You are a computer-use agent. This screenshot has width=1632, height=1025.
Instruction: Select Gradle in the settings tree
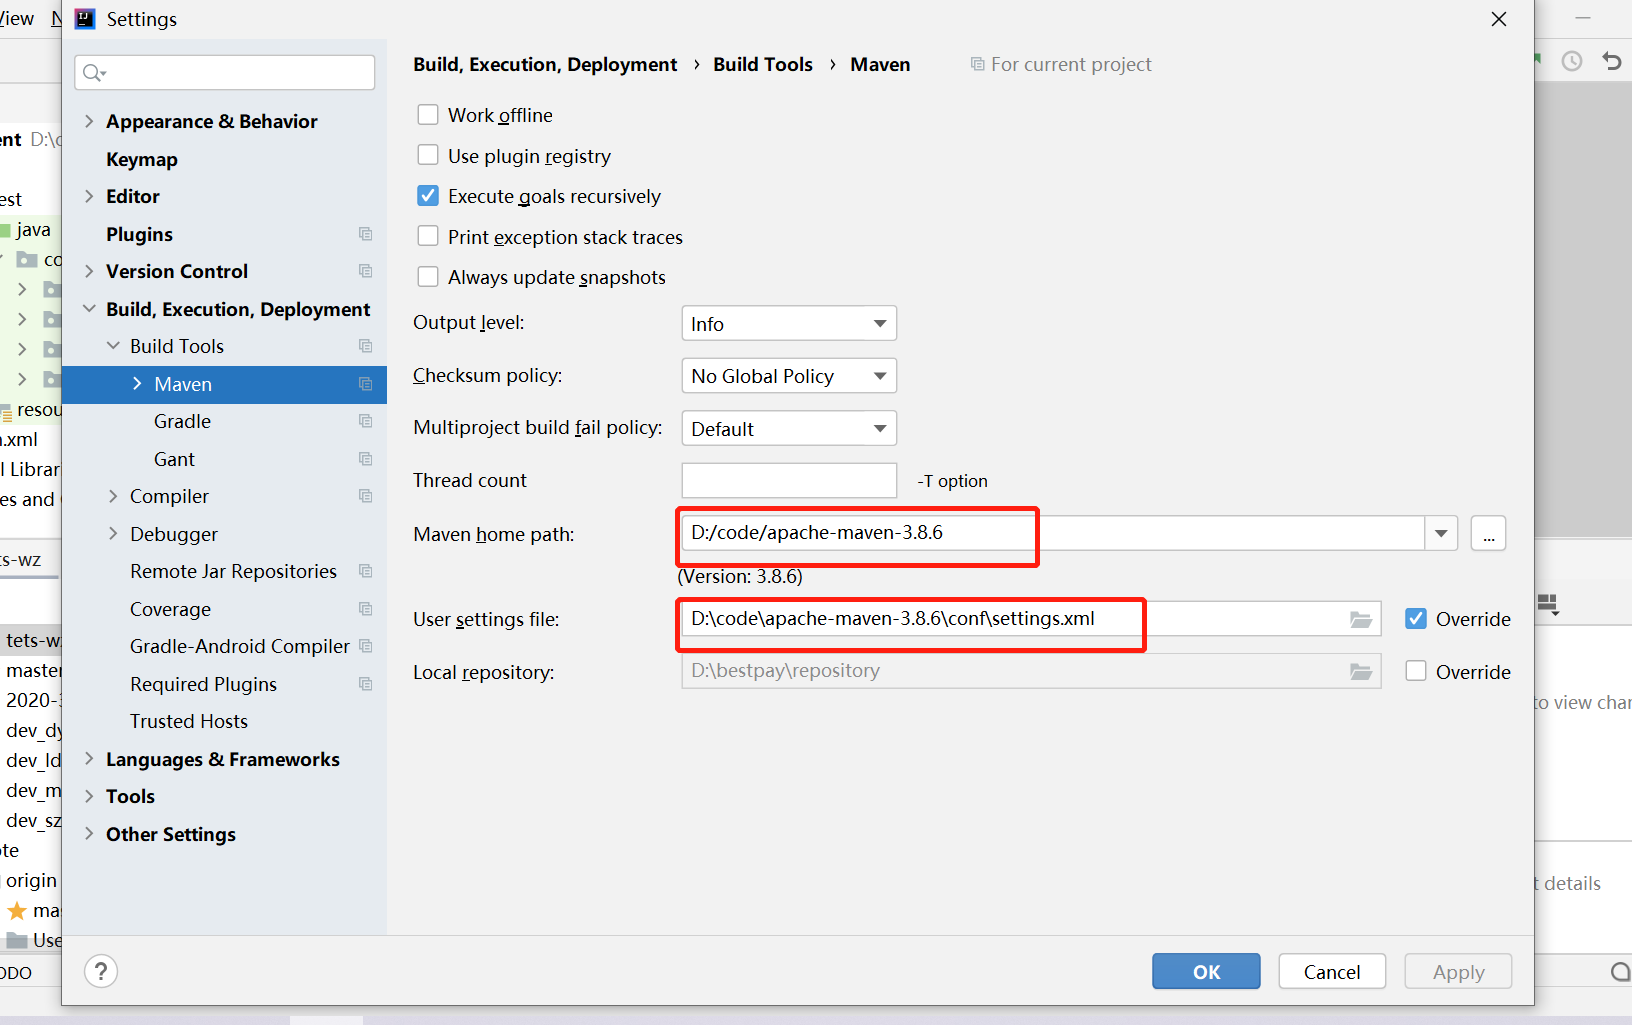click(x=182, y=421)
